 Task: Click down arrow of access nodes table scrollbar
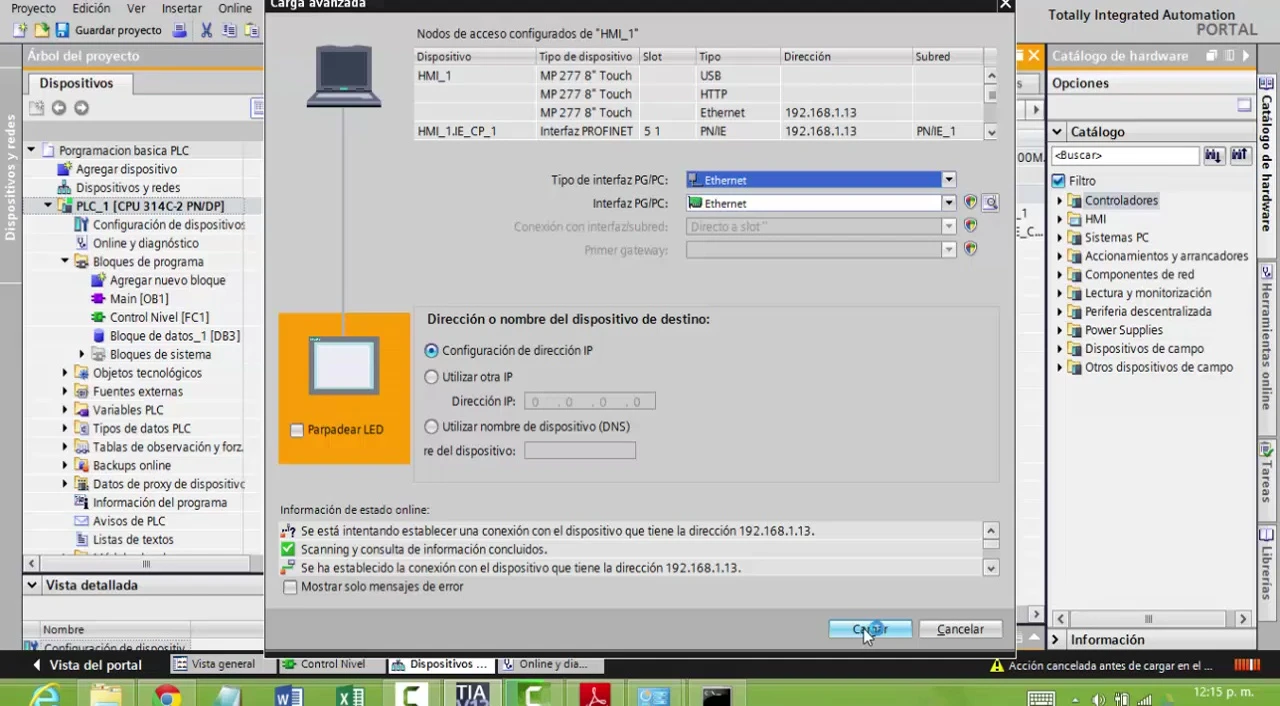991,132
